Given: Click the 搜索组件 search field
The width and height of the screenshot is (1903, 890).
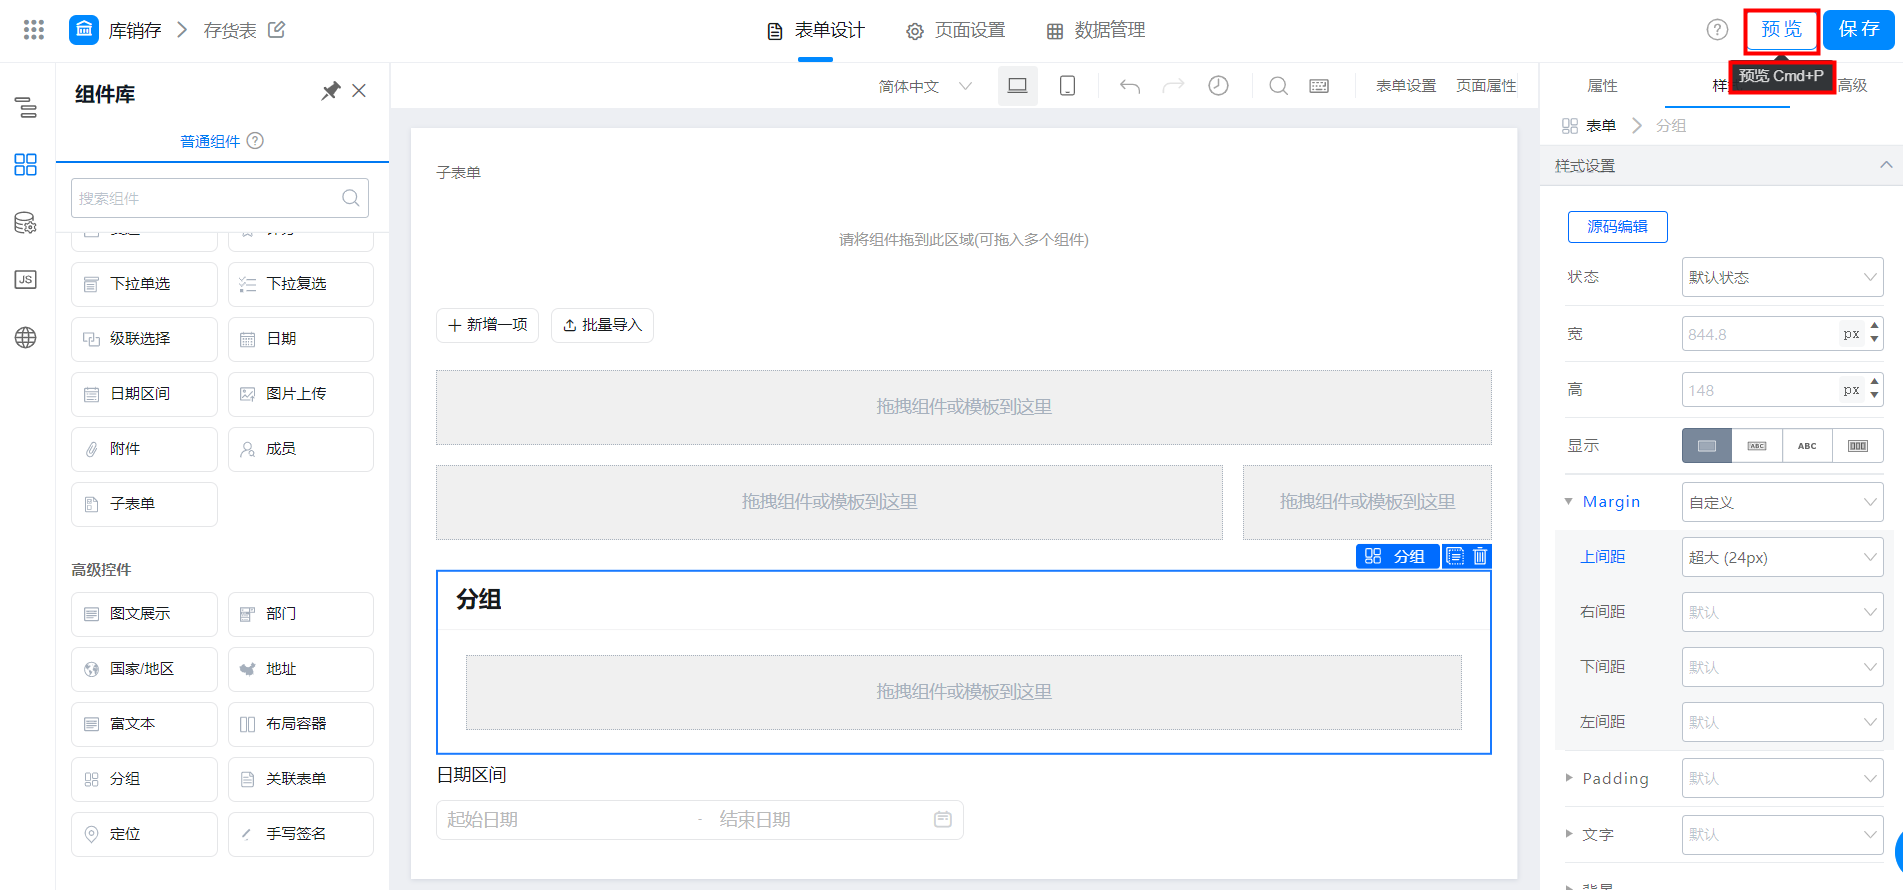Looking at the screenshot, I should 220,198.
